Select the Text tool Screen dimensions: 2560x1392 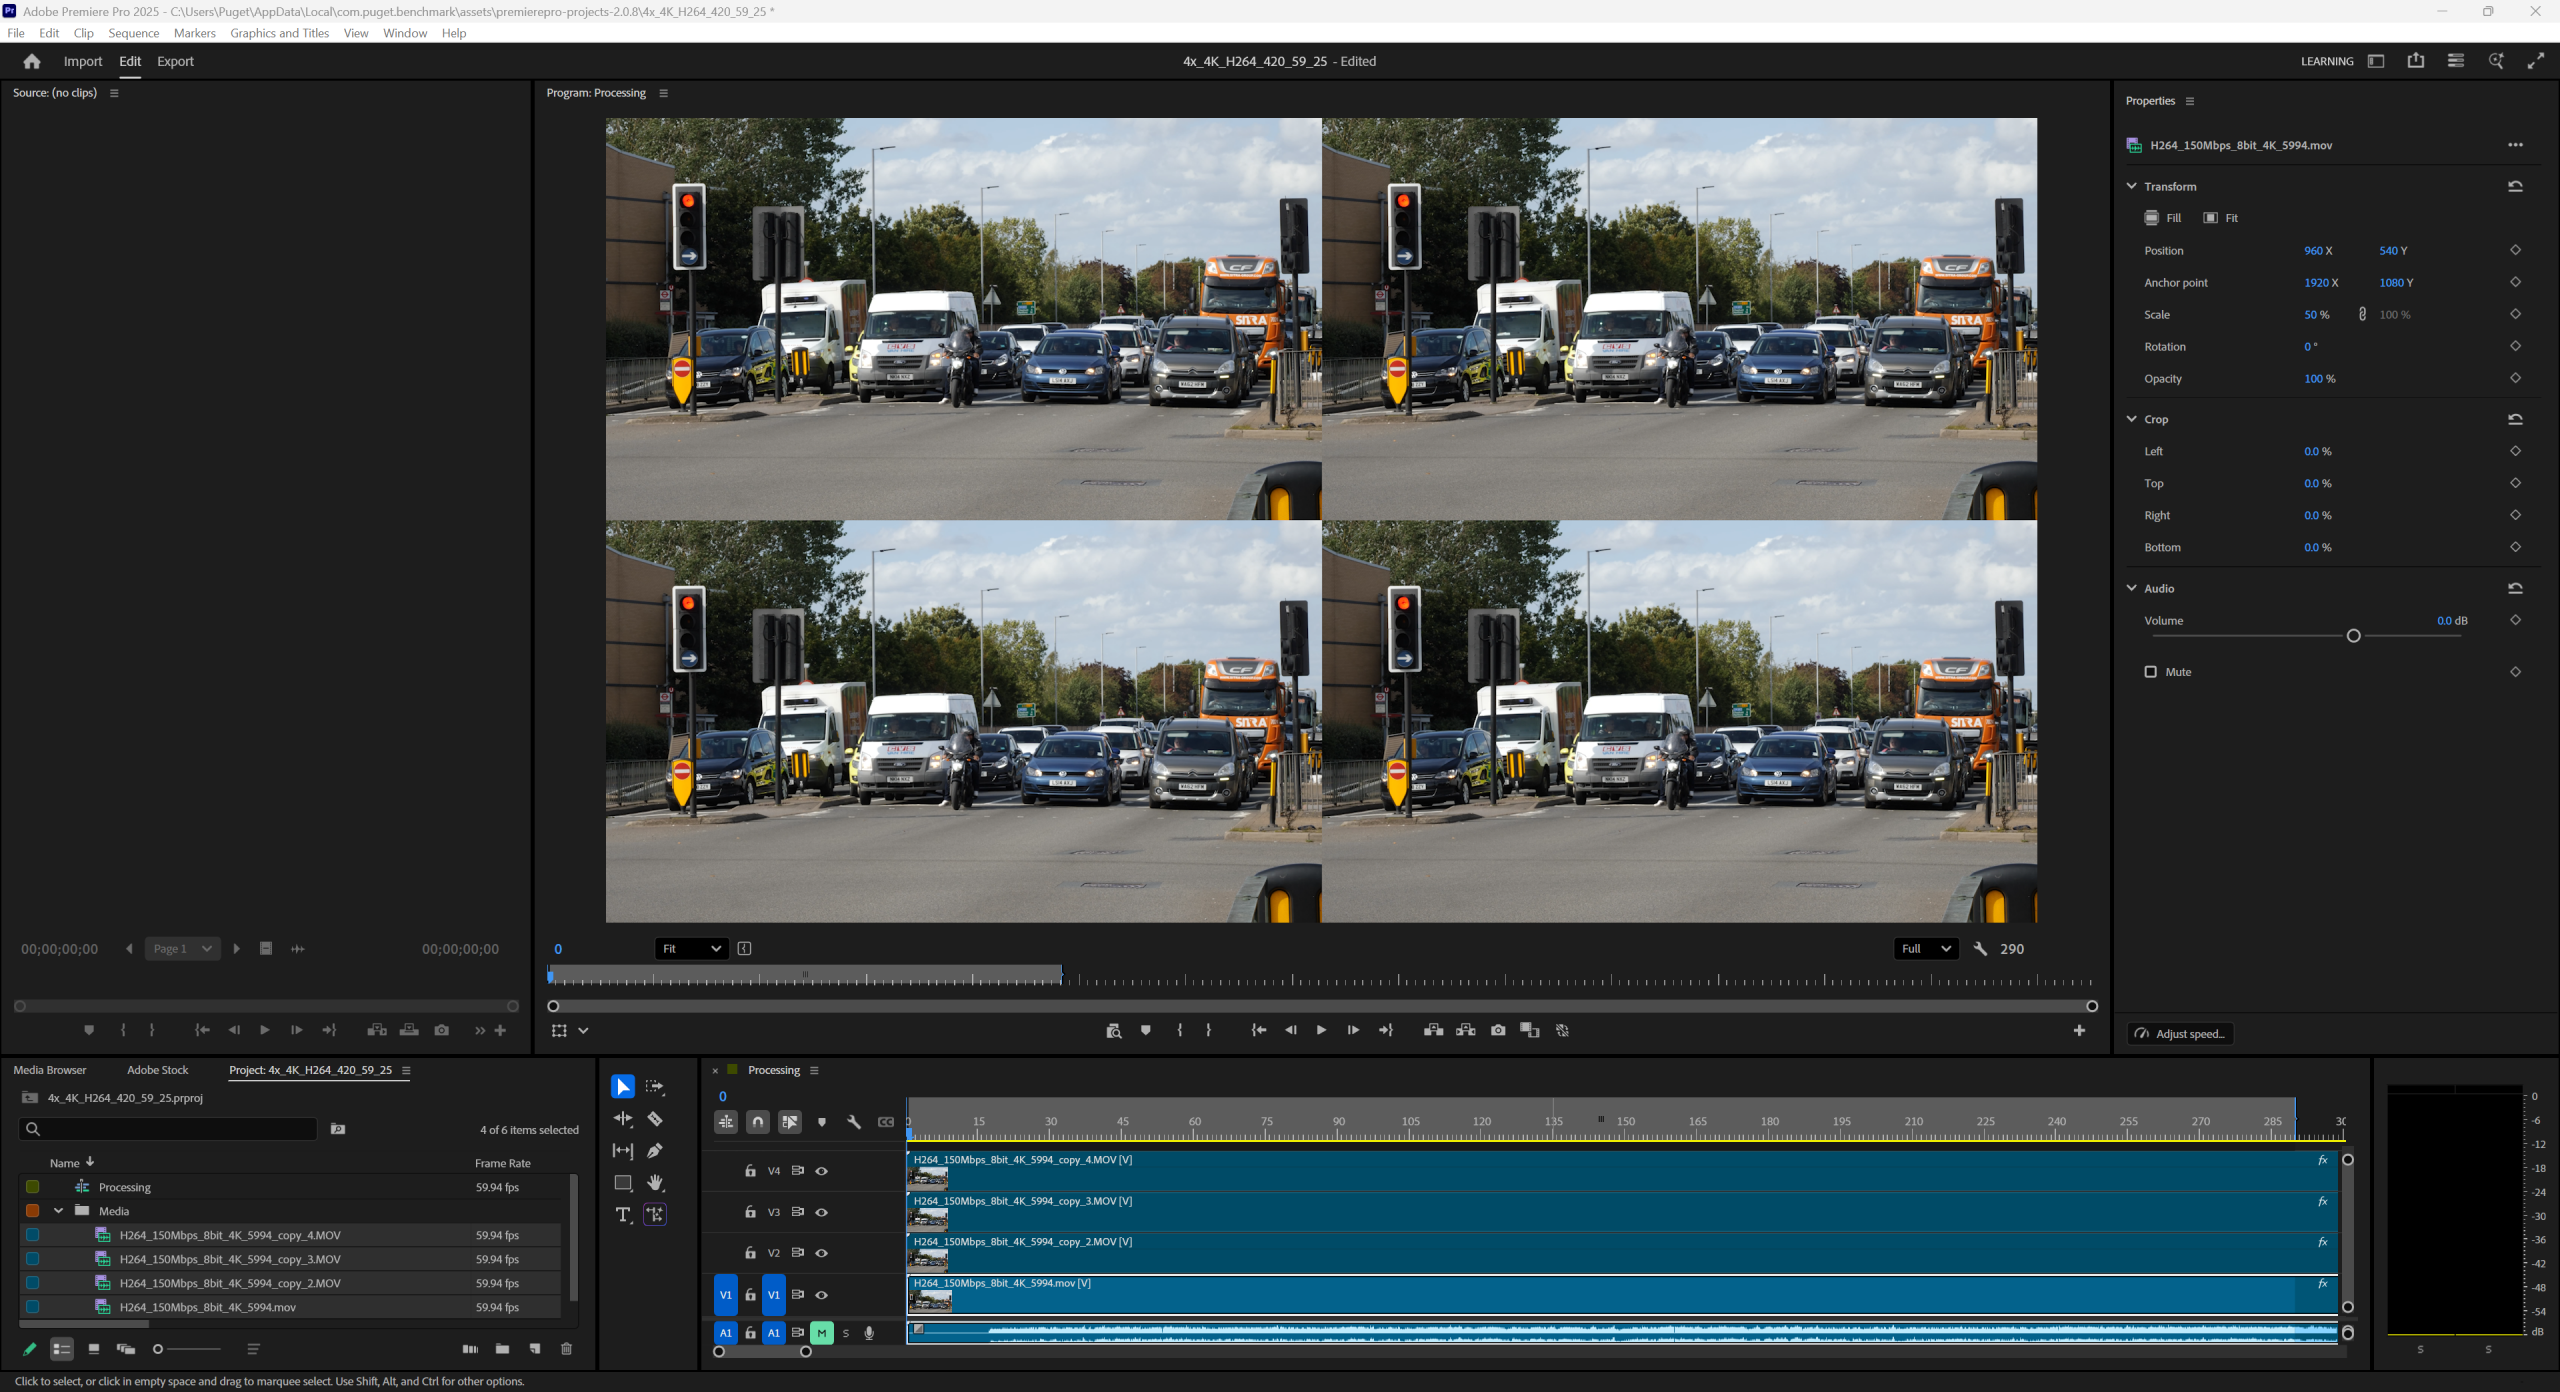[x=623, y=1215]
